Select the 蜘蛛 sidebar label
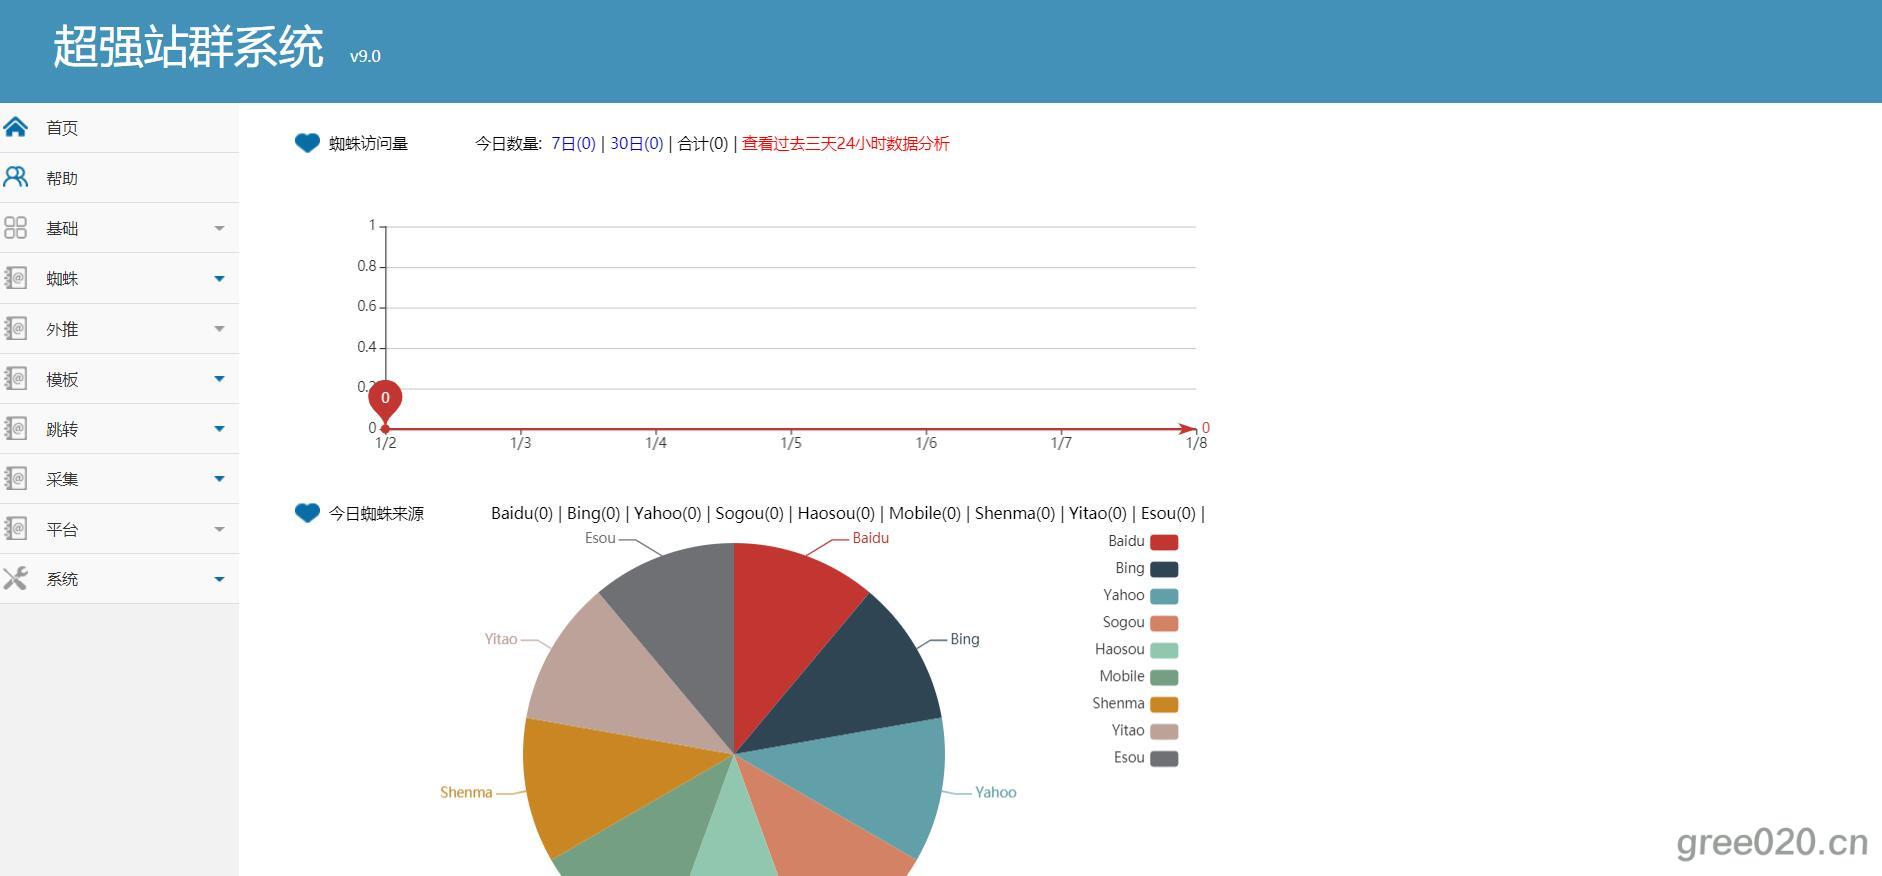 tap(62, 279)
